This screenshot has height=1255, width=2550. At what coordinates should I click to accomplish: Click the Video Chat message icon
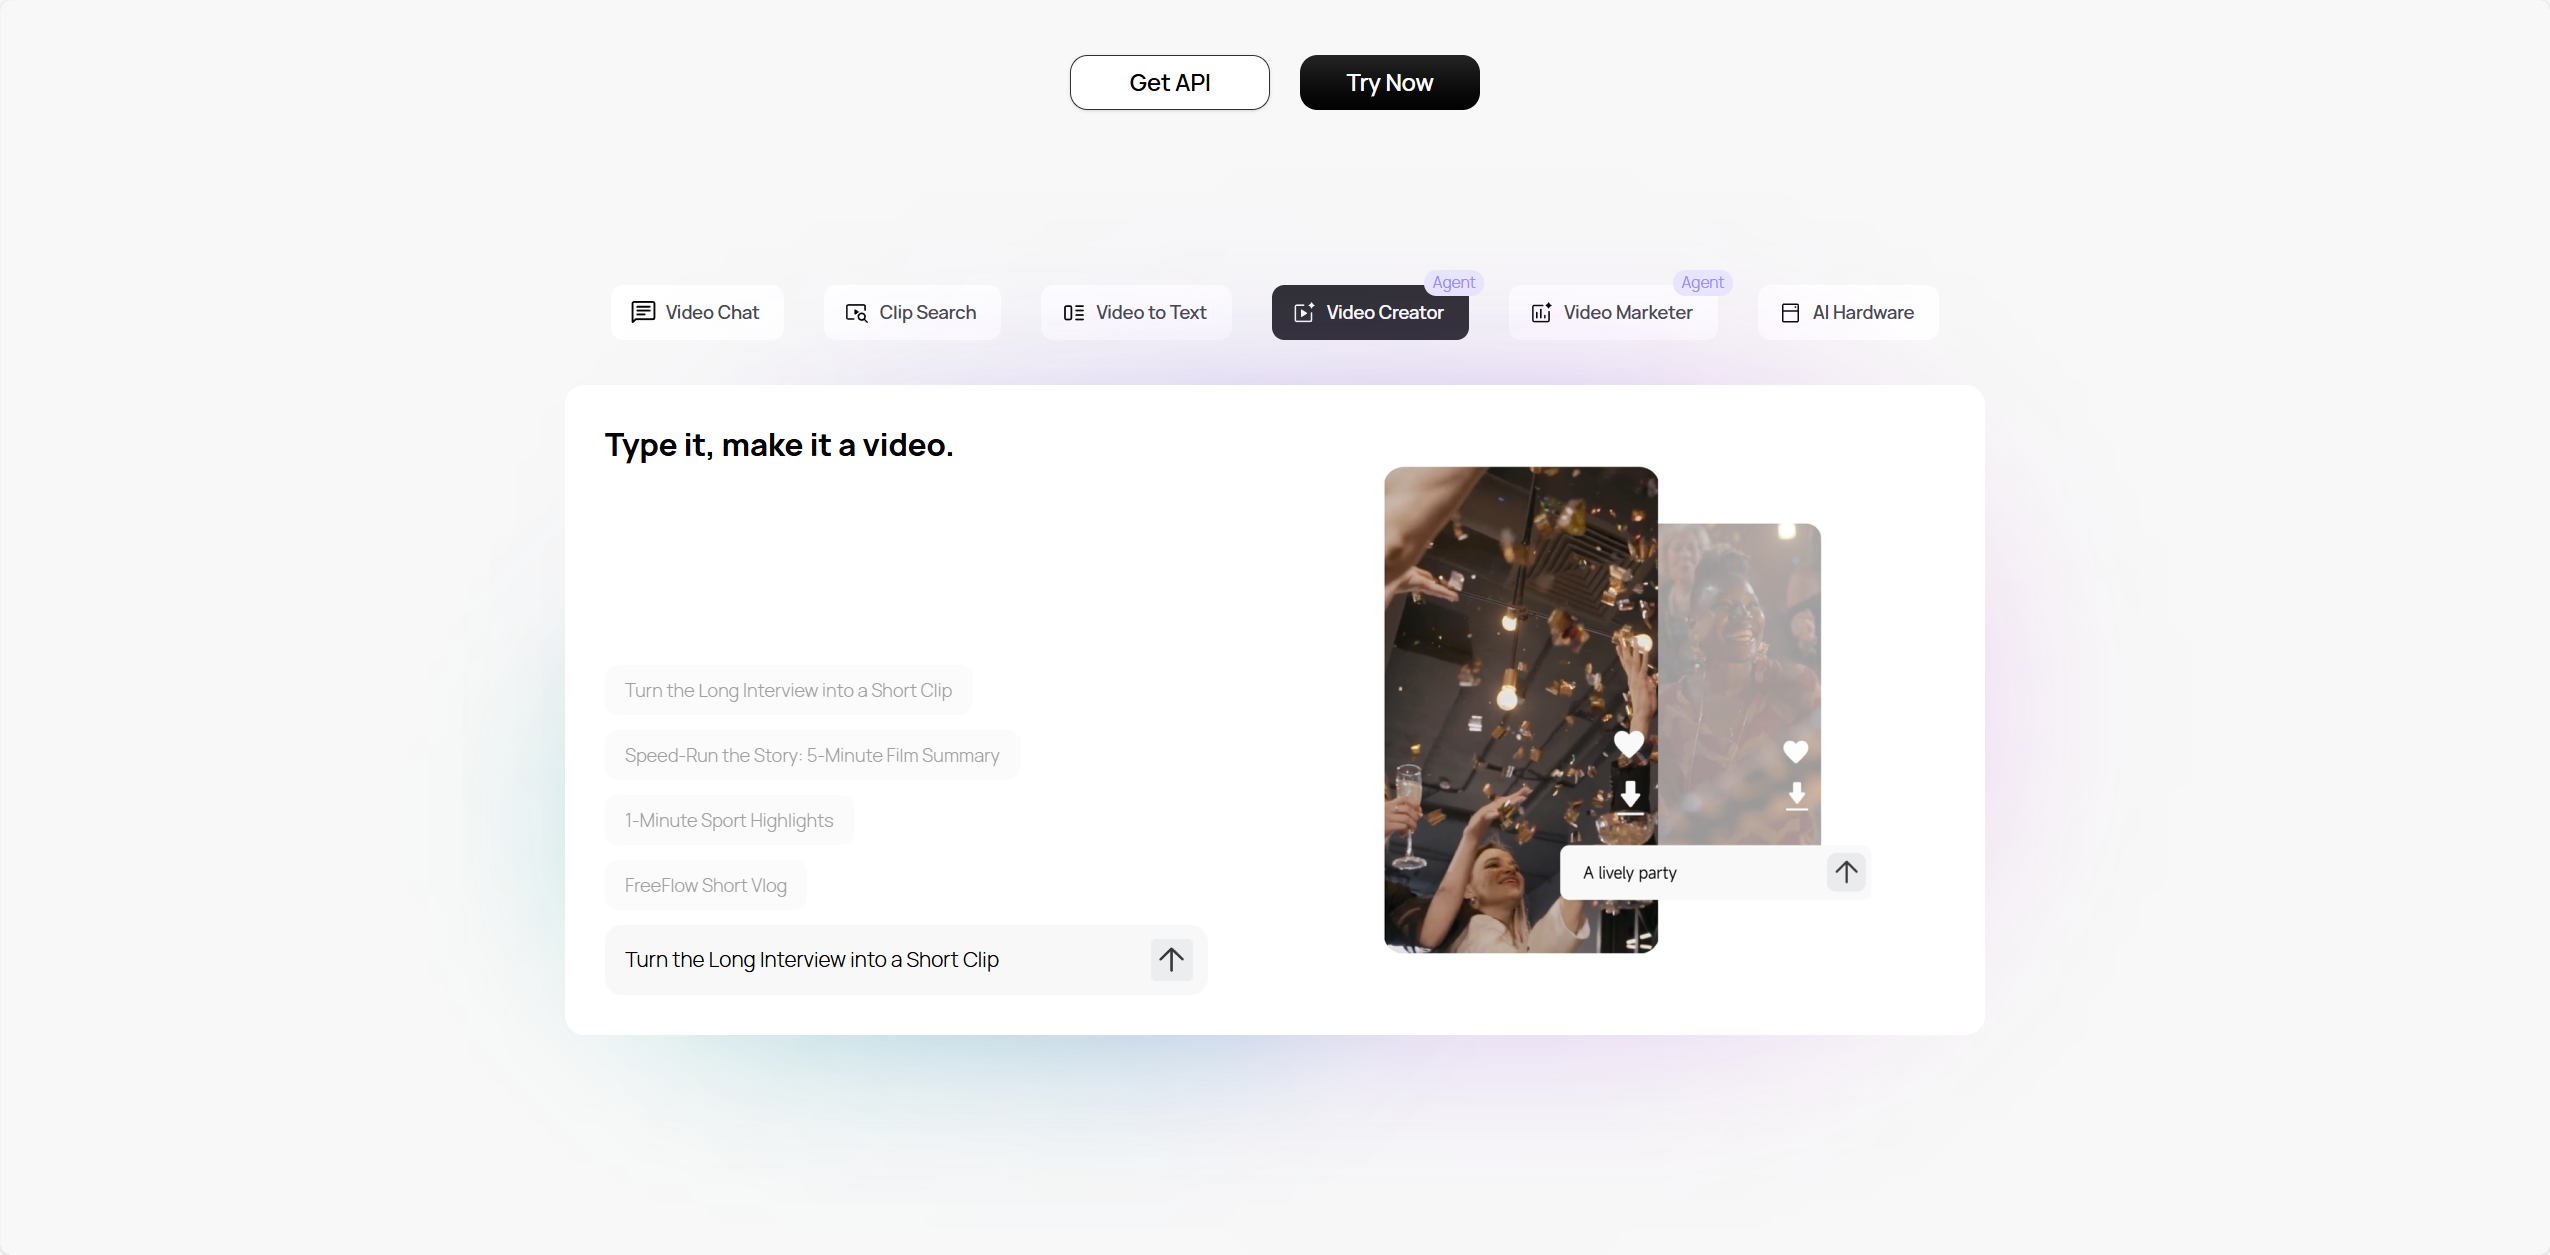pyautogui.click(x=643, y=313)
